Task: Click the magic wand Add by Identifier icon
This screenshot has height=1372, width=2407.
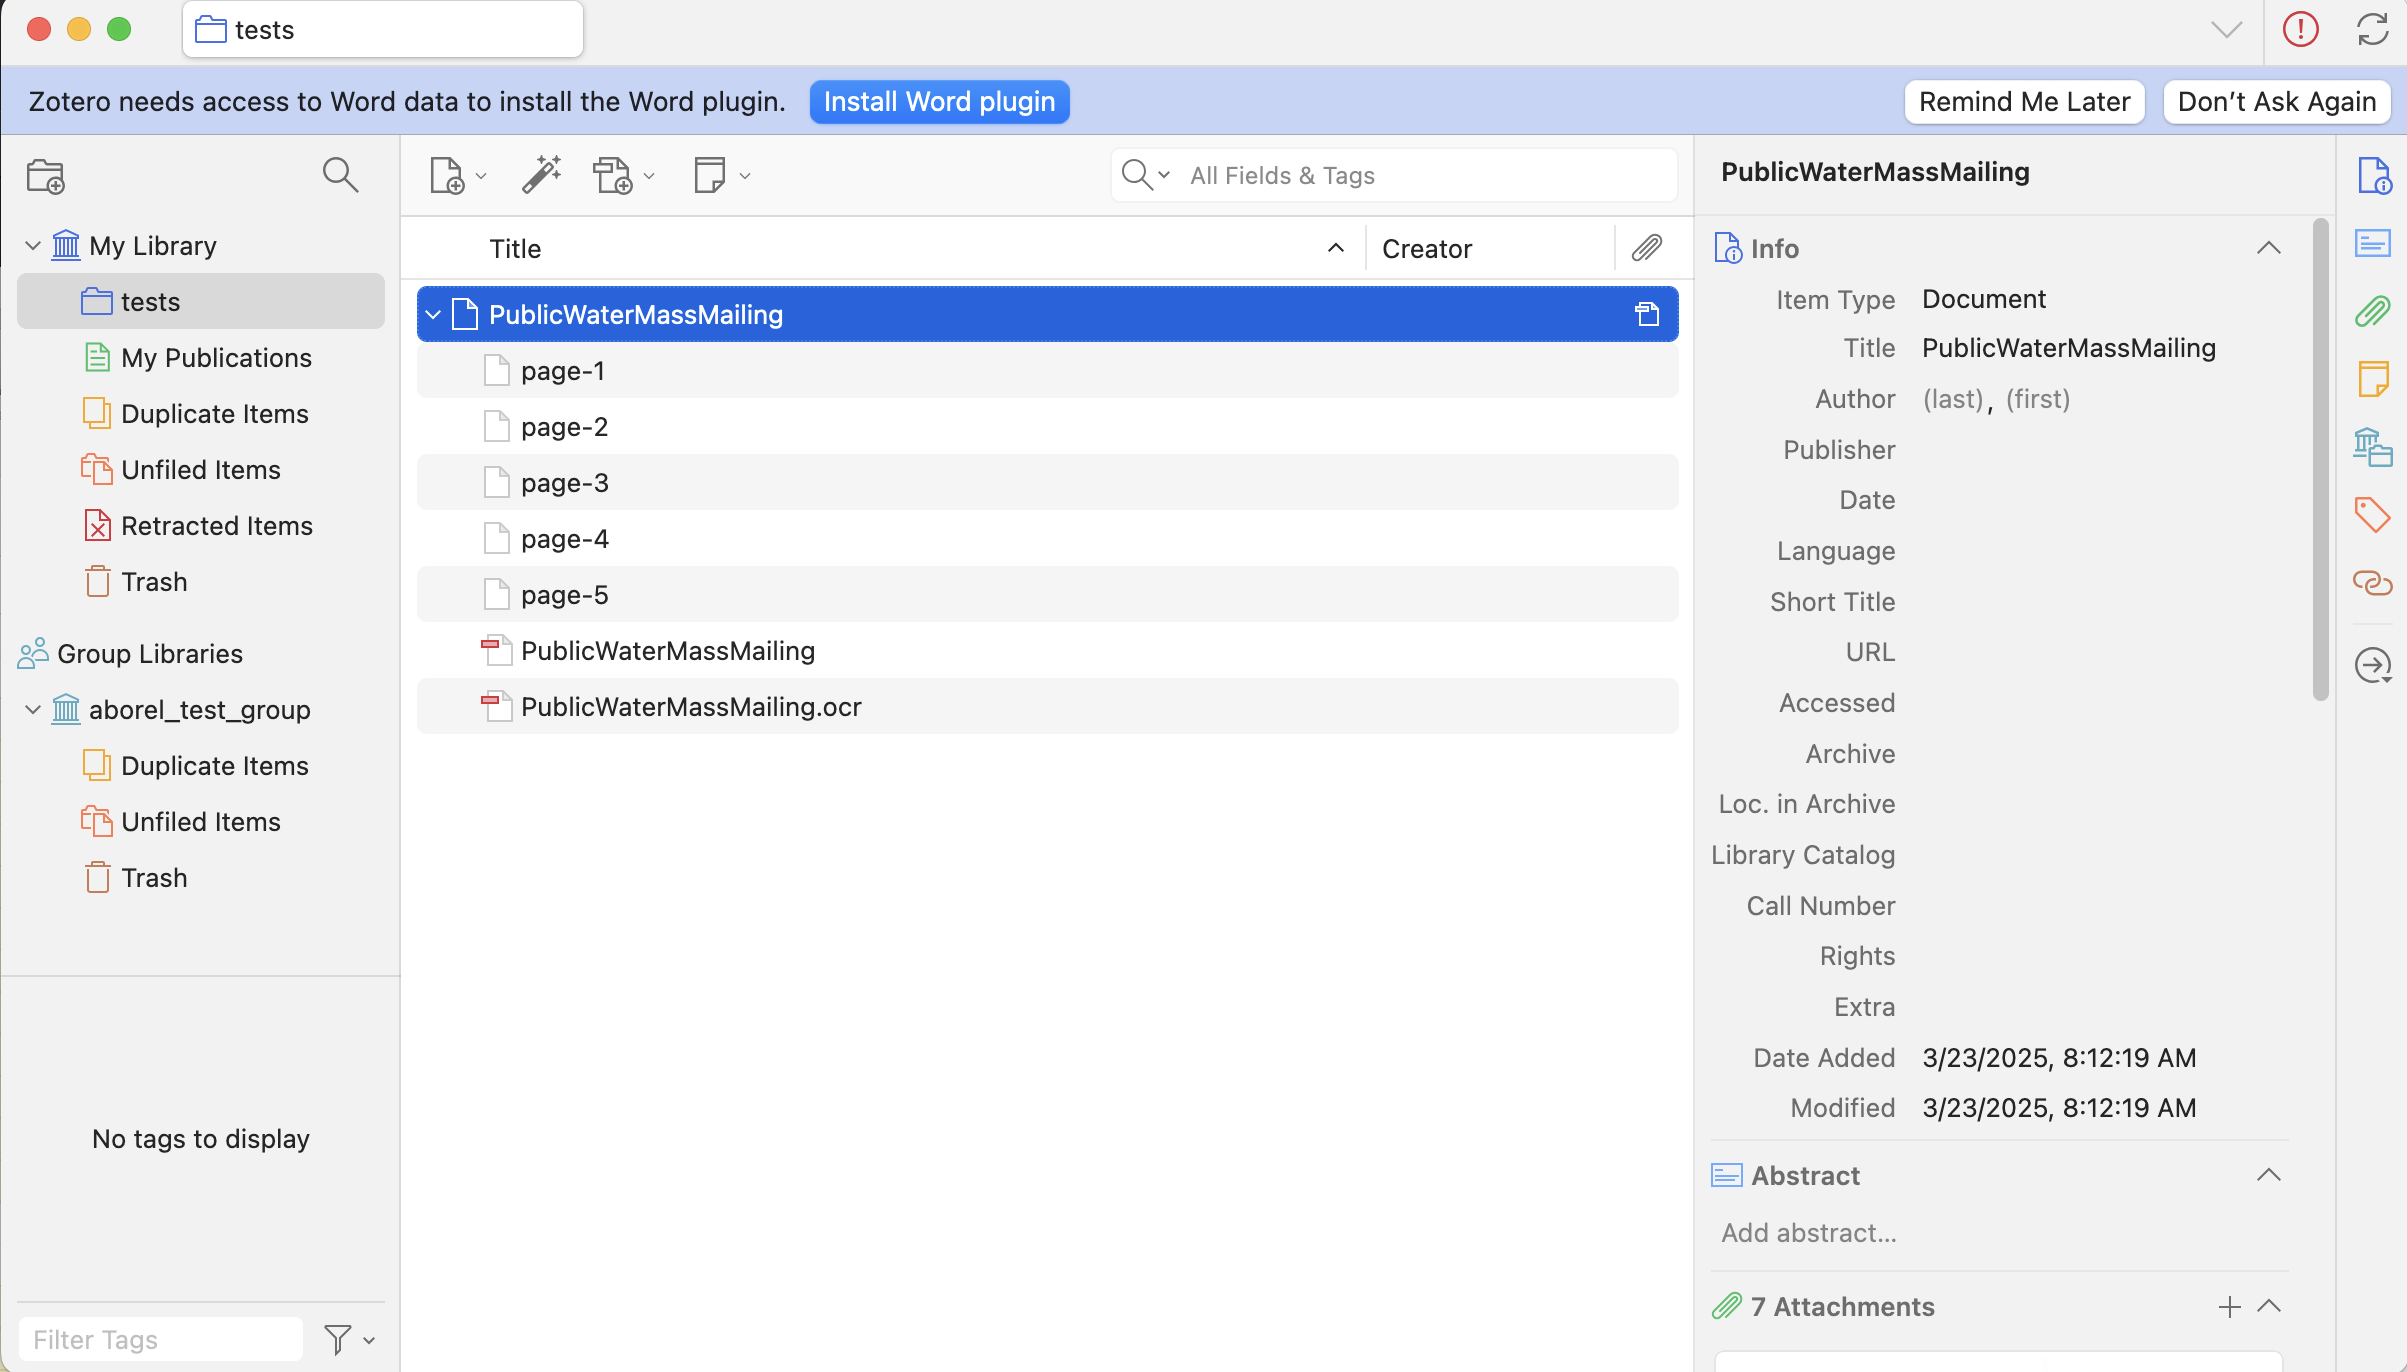Action: (541, 175)
